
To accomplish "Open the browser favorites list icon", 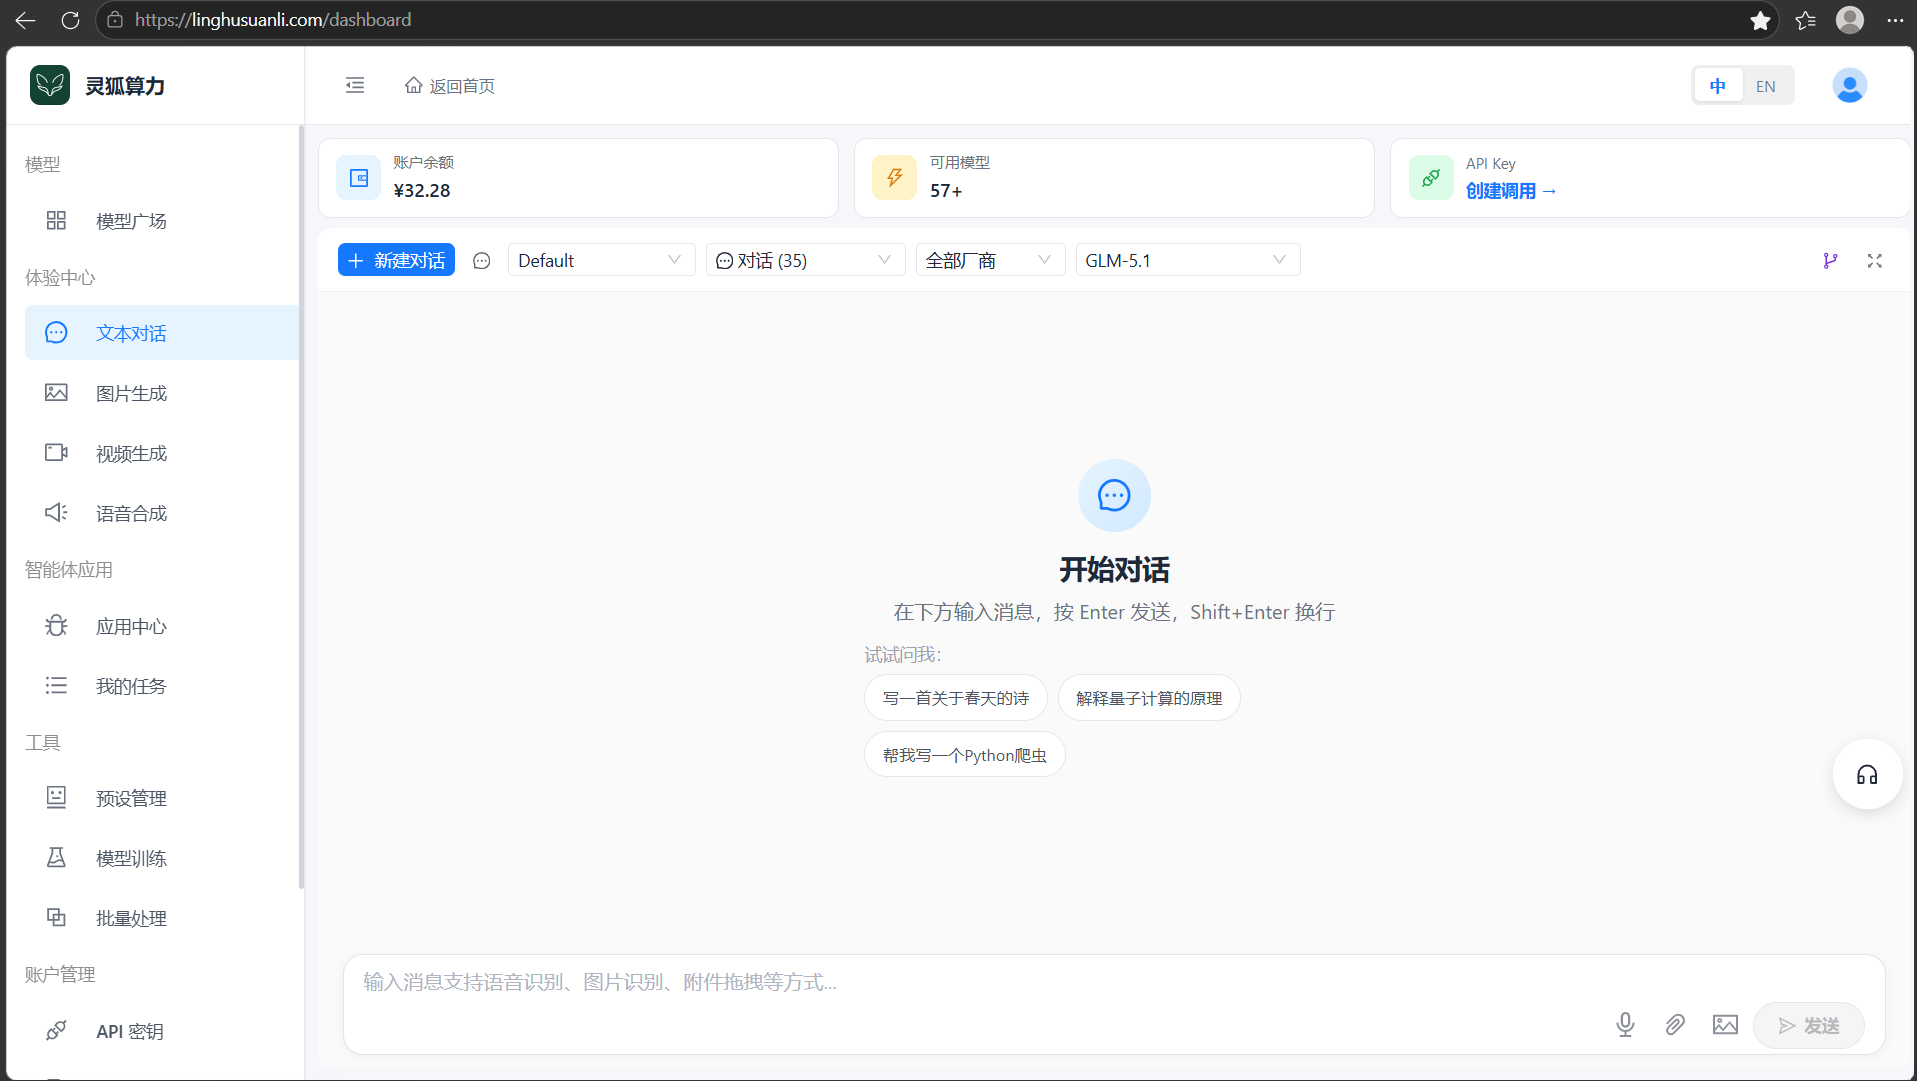I will tap(1806, 20).
